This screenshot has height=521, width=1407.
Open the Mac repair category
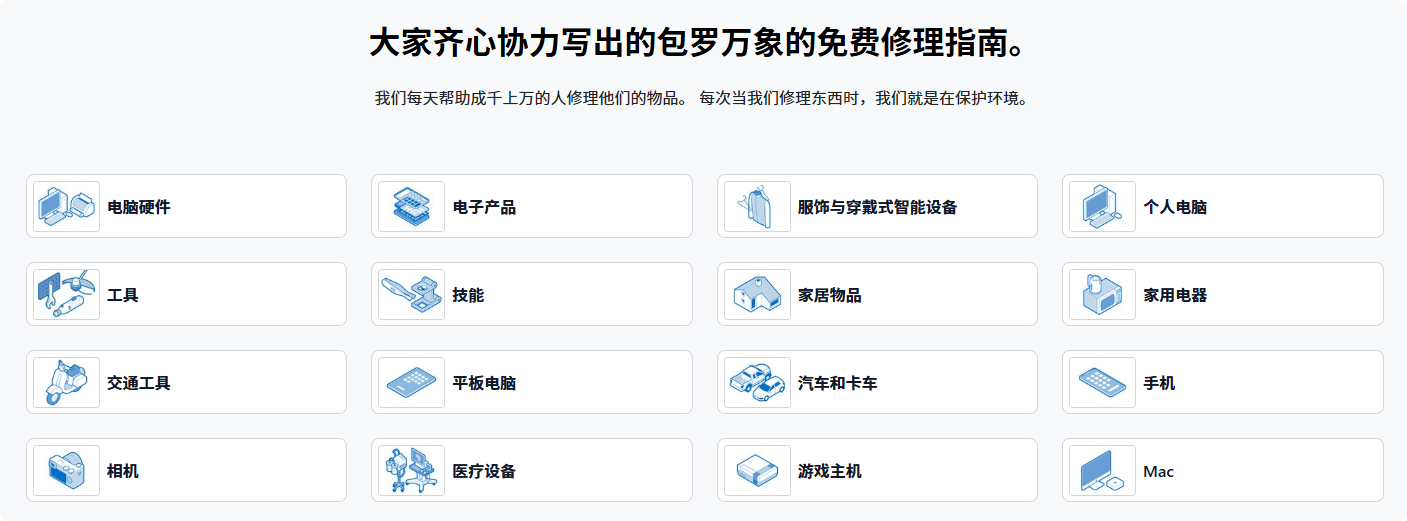click(1158, 471)
